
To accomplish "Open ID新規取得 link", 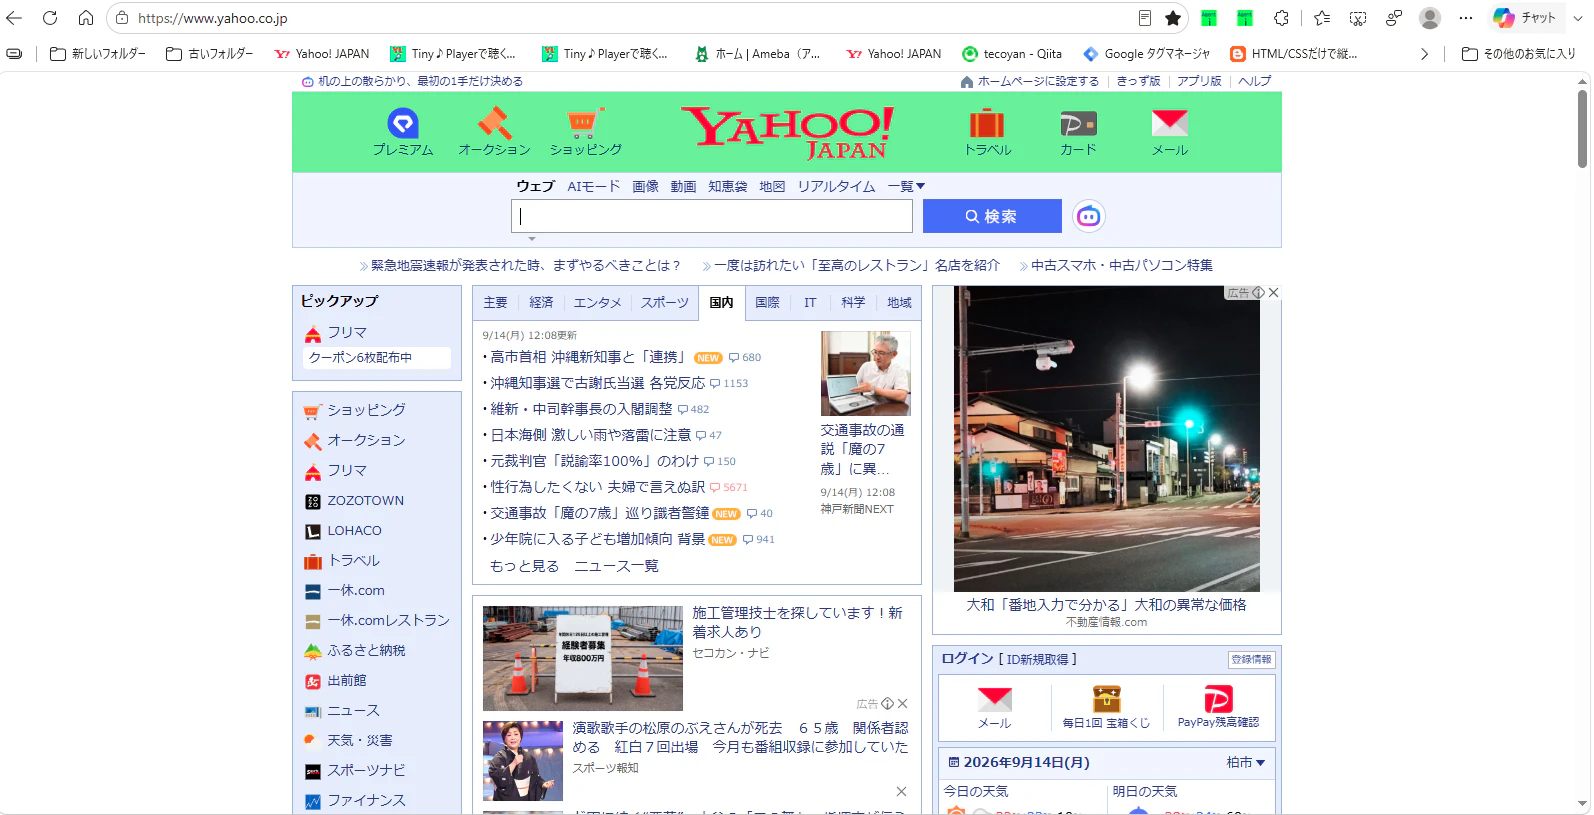I will [x=1037, y=659].
